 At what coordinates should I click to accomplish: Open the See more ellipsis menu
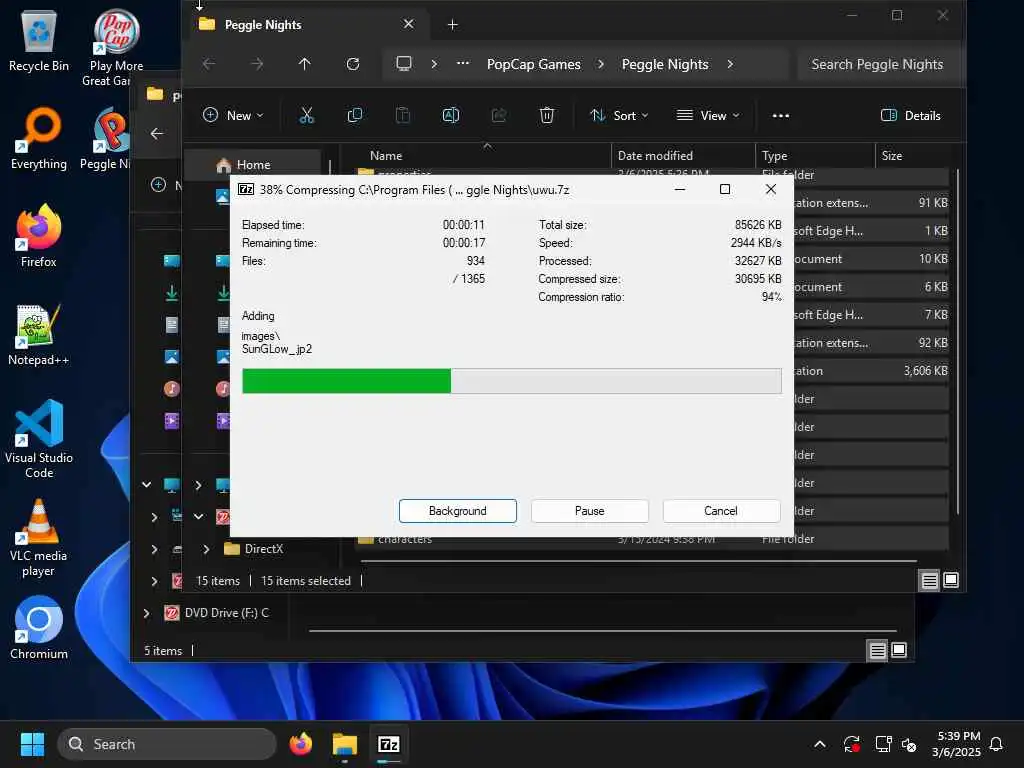tap(780, 116)
